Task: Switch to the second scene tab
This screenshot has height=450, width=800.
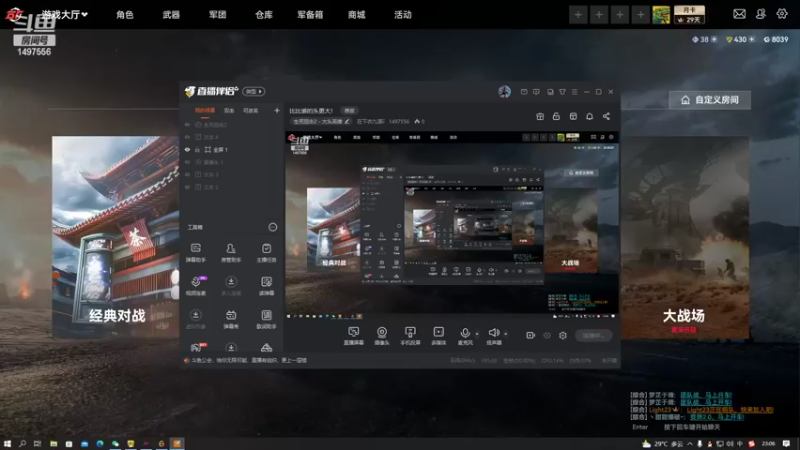Action: pos(229,110)
